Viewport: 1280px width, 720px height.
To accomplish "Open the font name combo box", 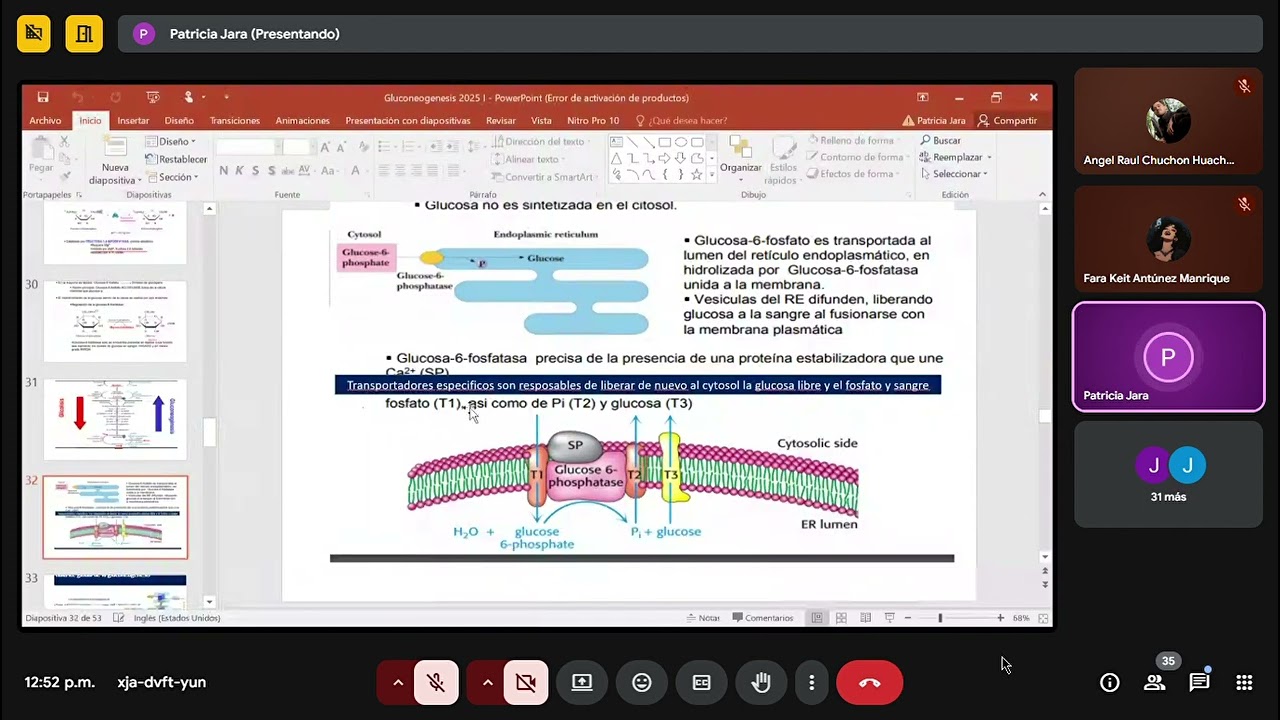I will pos(247,147).
